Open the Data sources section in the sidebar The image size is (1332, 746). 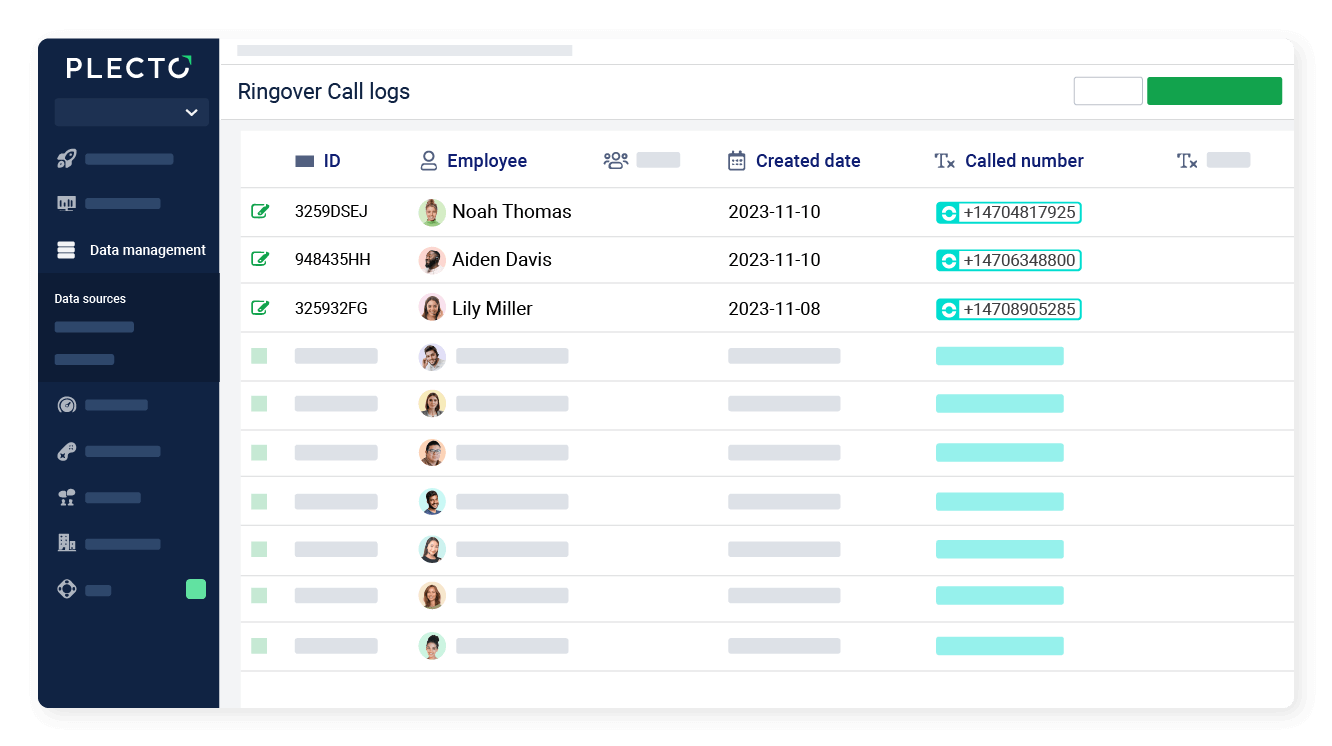[x=89, y=298]
